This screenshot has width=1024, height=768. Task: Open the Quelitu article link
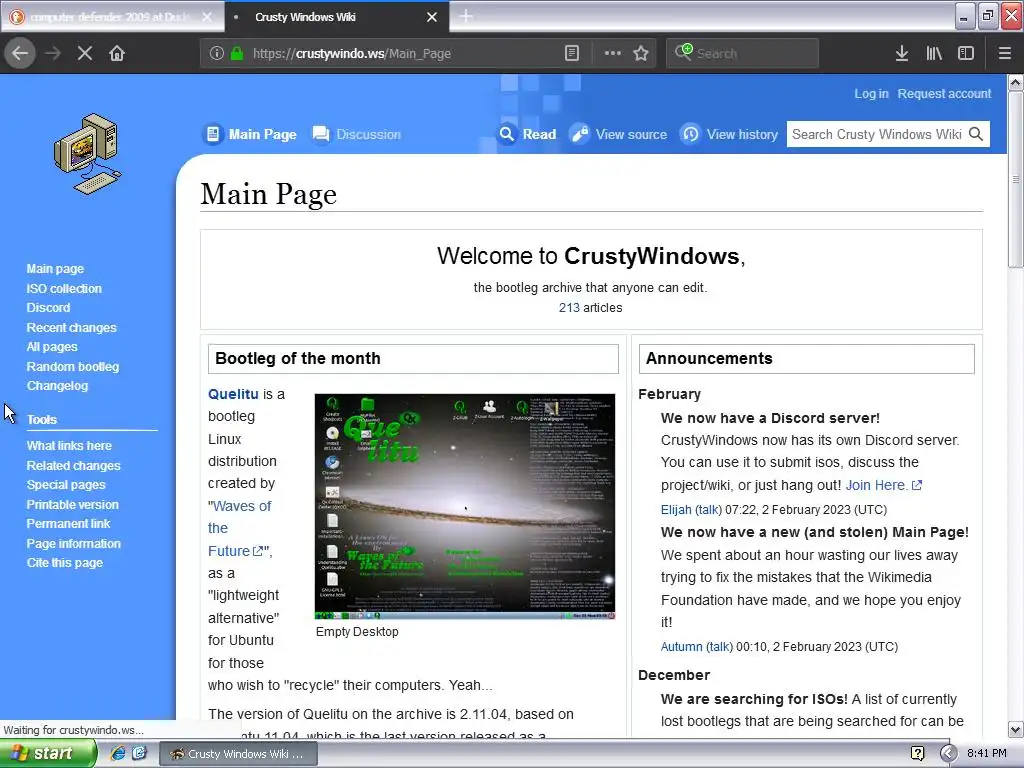(x=233, y=394)
